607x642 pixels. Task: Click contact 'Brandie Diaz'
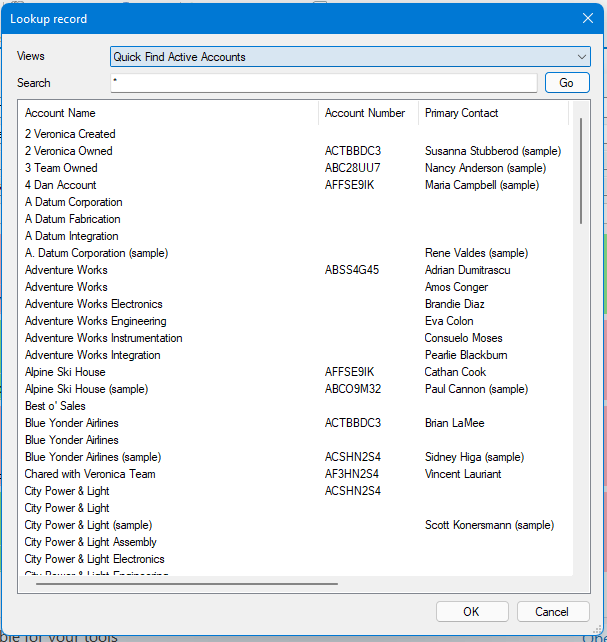coord(455,304)
